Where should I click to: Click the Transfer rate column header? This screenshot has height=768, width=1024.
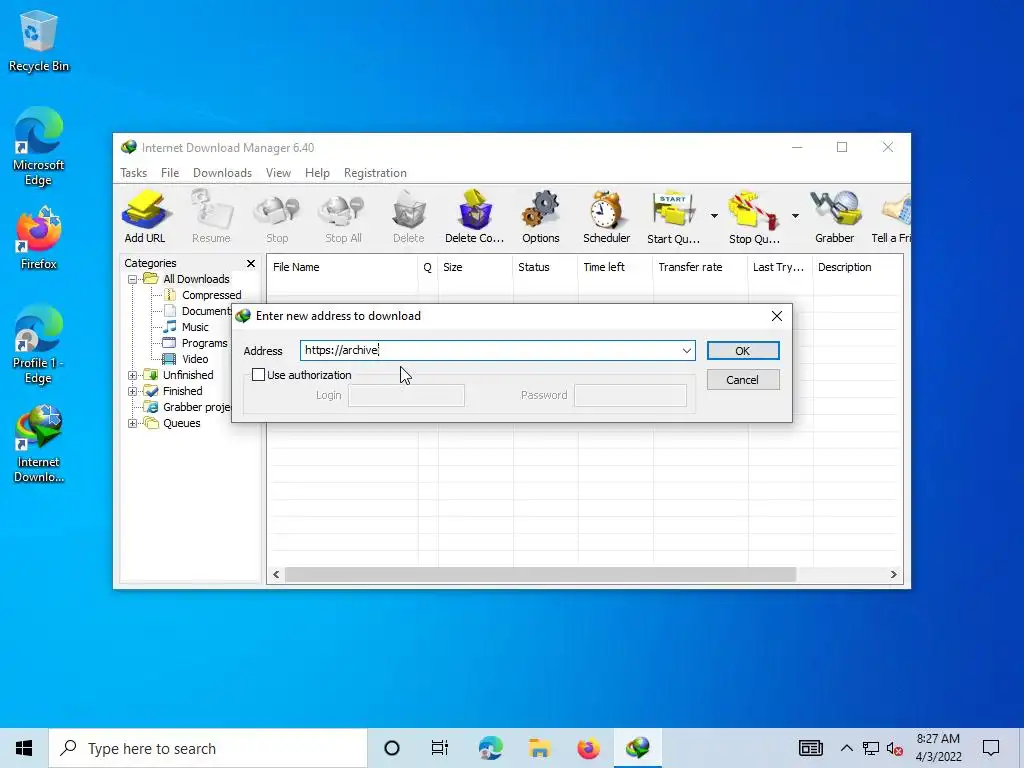pyautogui.click(x=700, y=267)
